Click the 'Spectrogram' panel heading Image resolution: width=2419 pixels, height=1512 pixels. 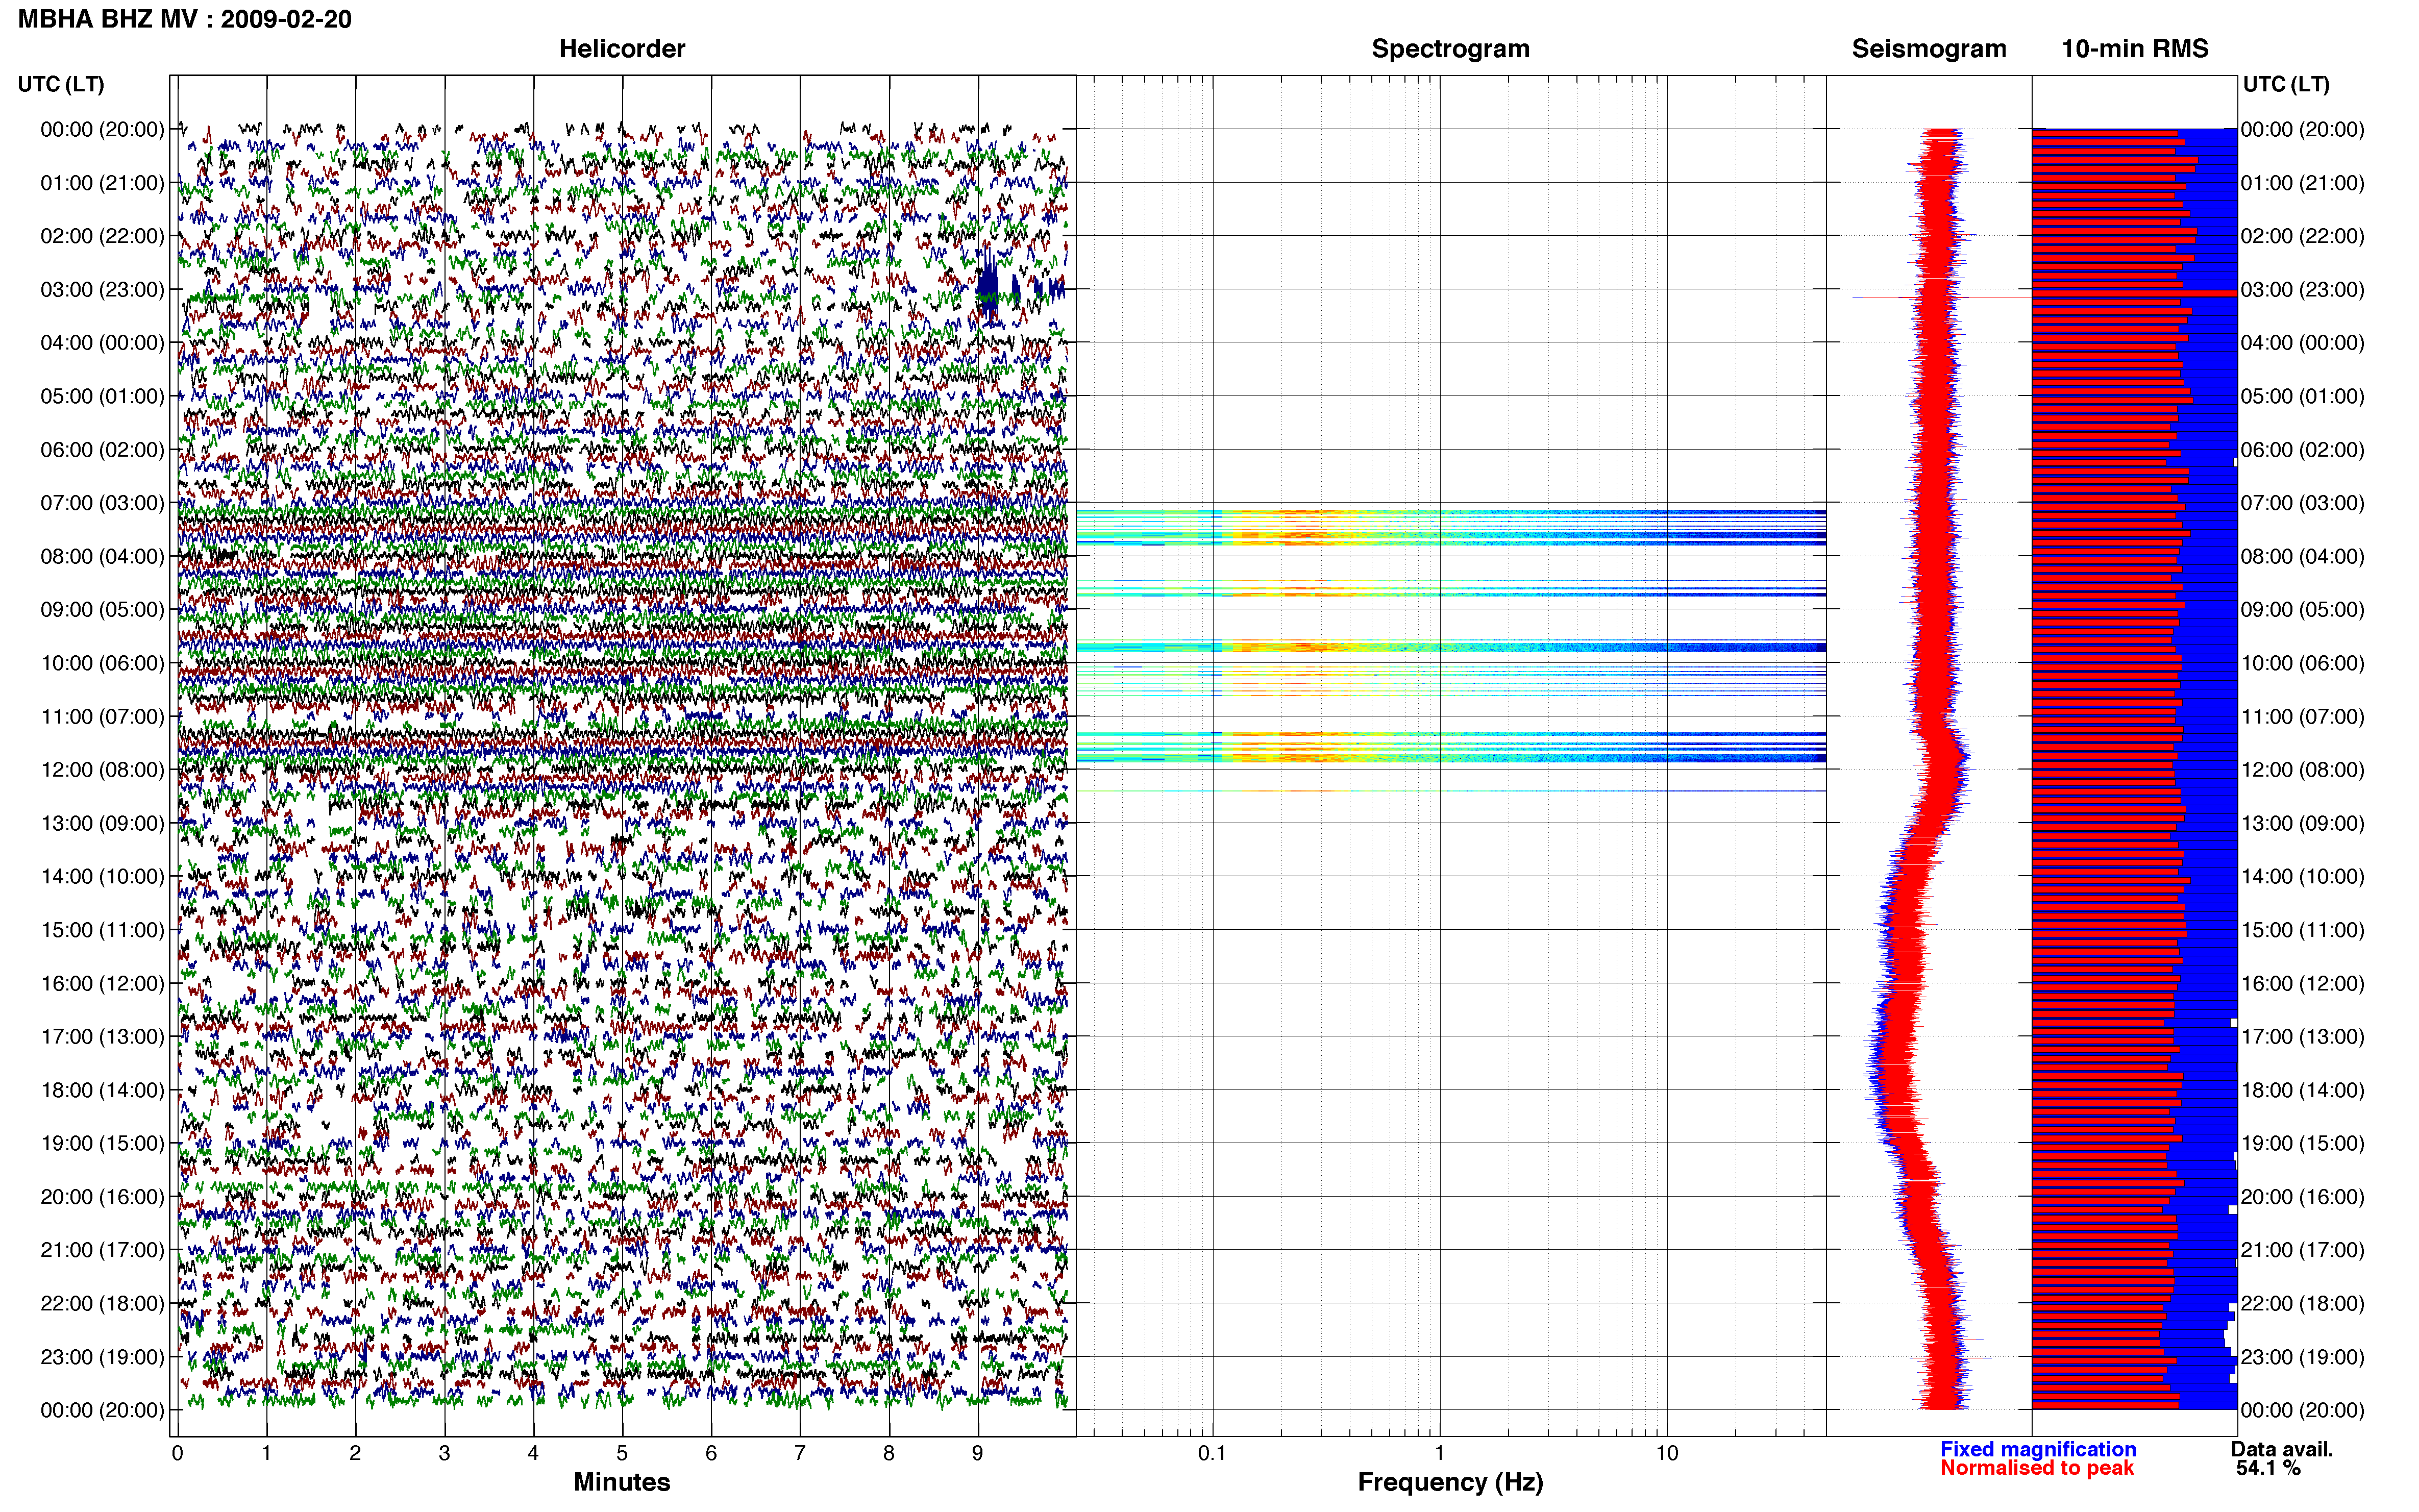point(1450,49)
